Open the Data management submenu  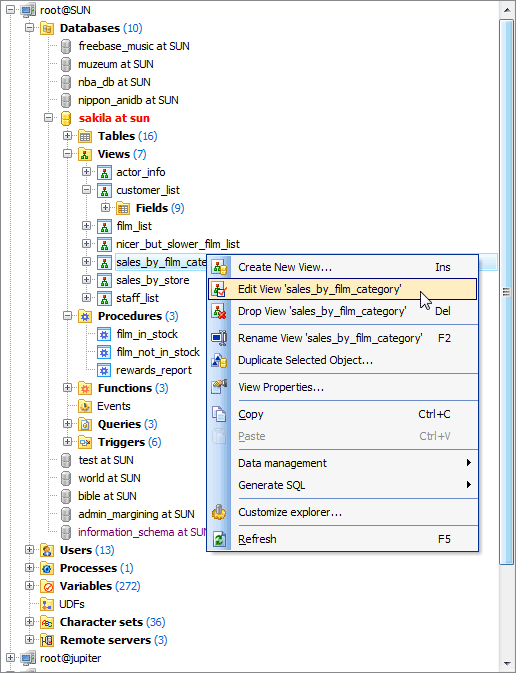[342, 463]
